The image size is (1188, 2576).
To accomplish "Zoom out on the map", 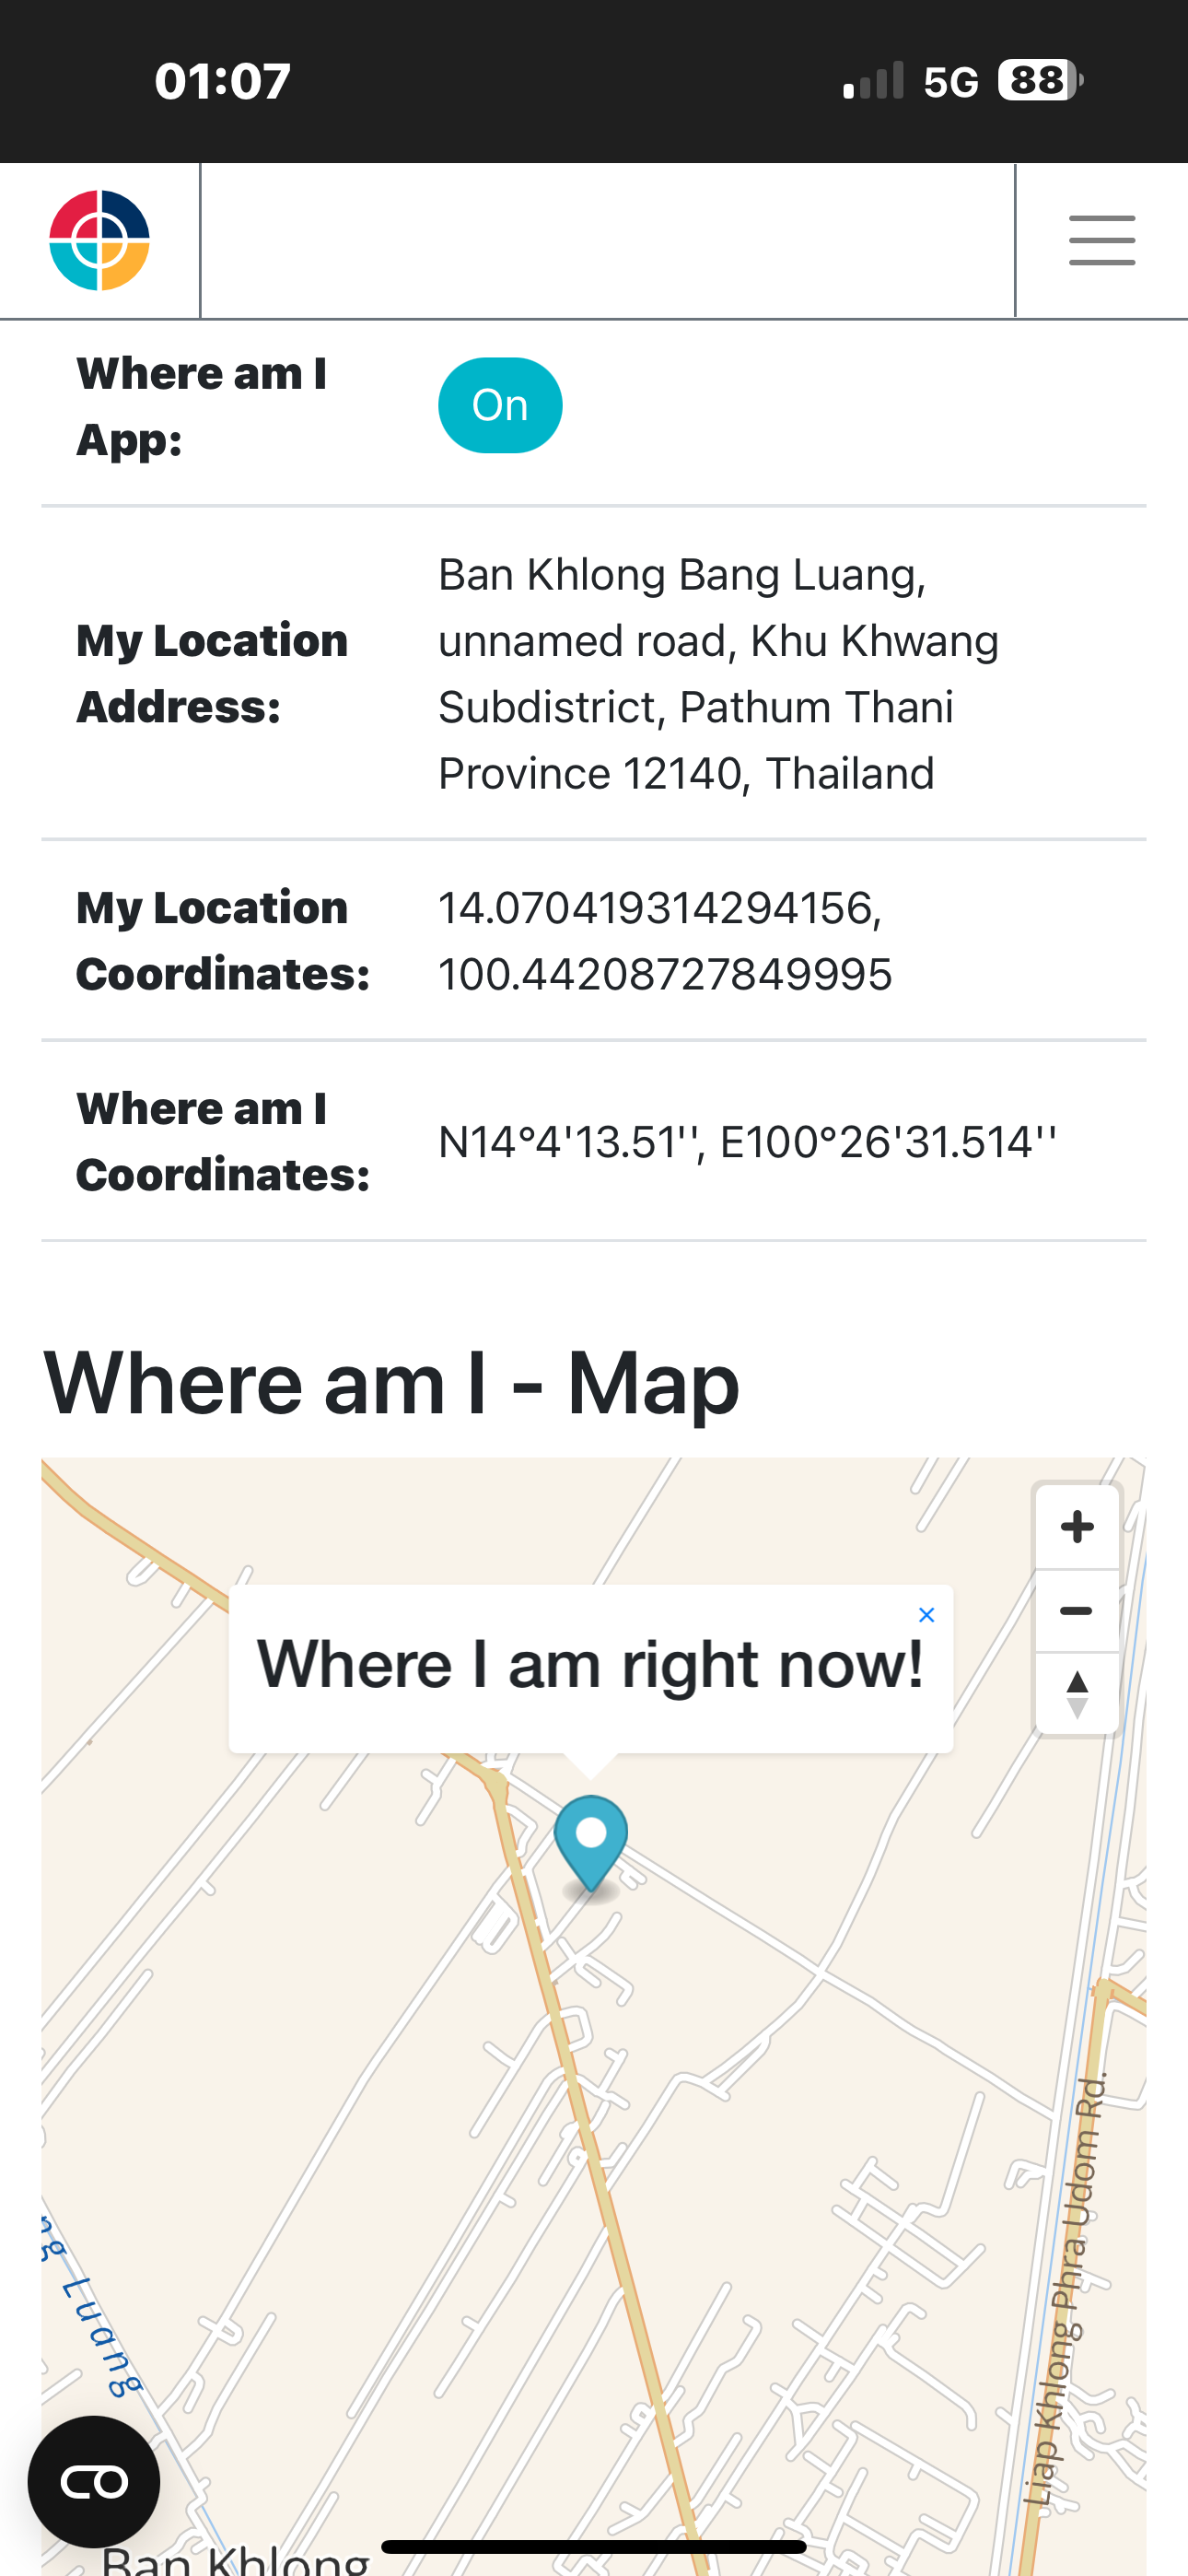I will tap(1077, 1610).
